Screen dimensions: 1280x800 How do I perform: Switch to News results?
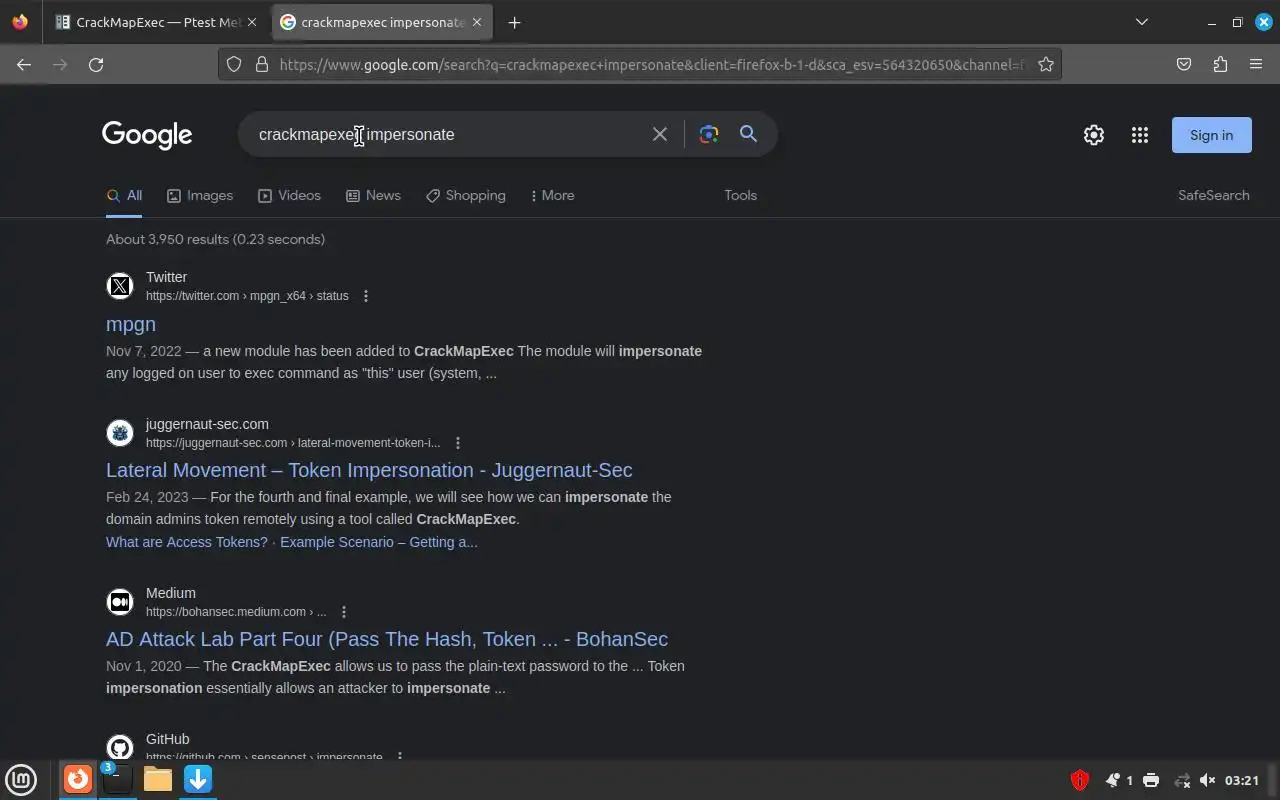[373, 196]
